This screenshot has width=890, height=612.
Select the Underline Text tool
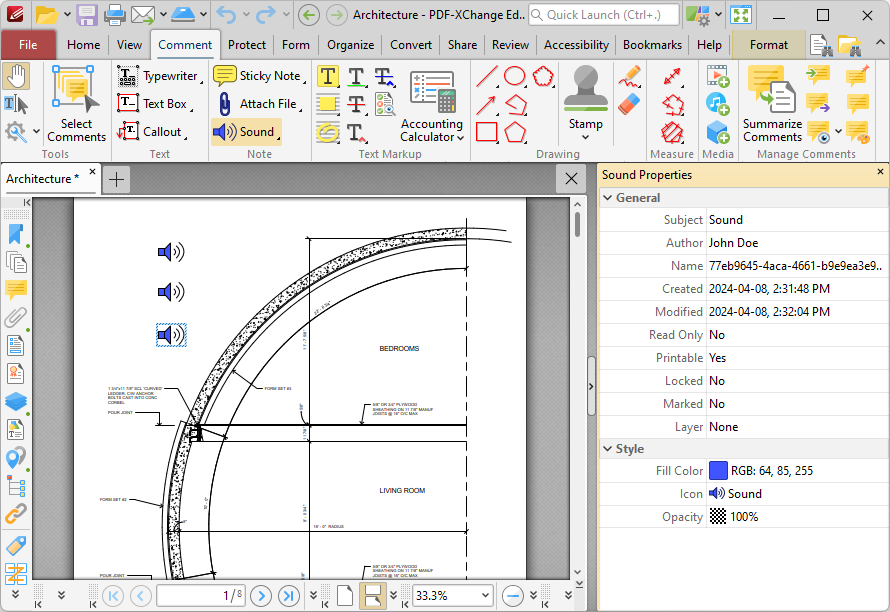(356, 77)
